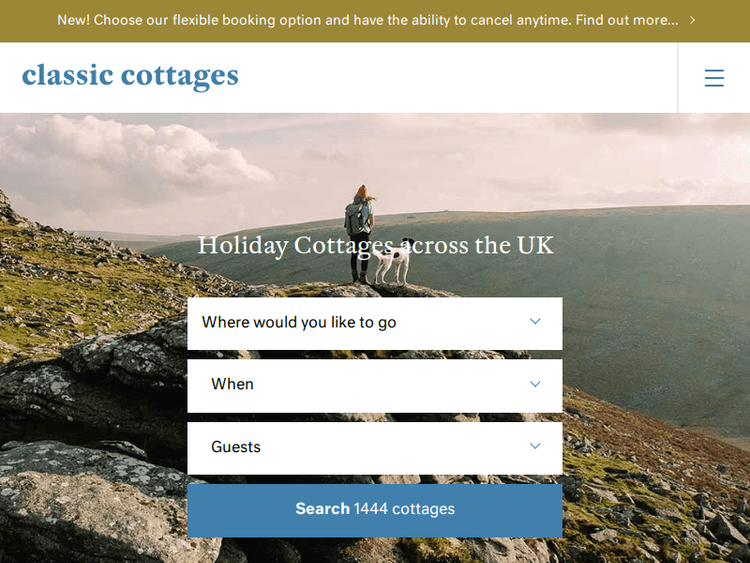Click the When field chevron
The image size is (750, 563).
(x=535, y=384)
